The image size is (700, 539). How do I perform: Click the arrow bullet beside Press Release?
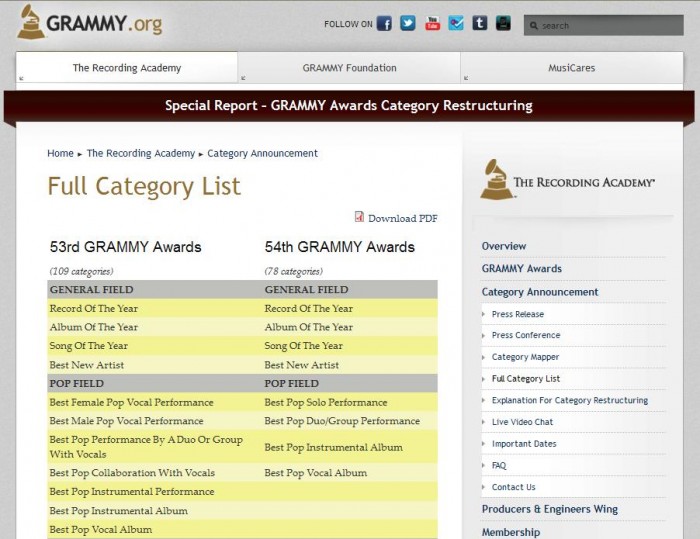(483, 314)
